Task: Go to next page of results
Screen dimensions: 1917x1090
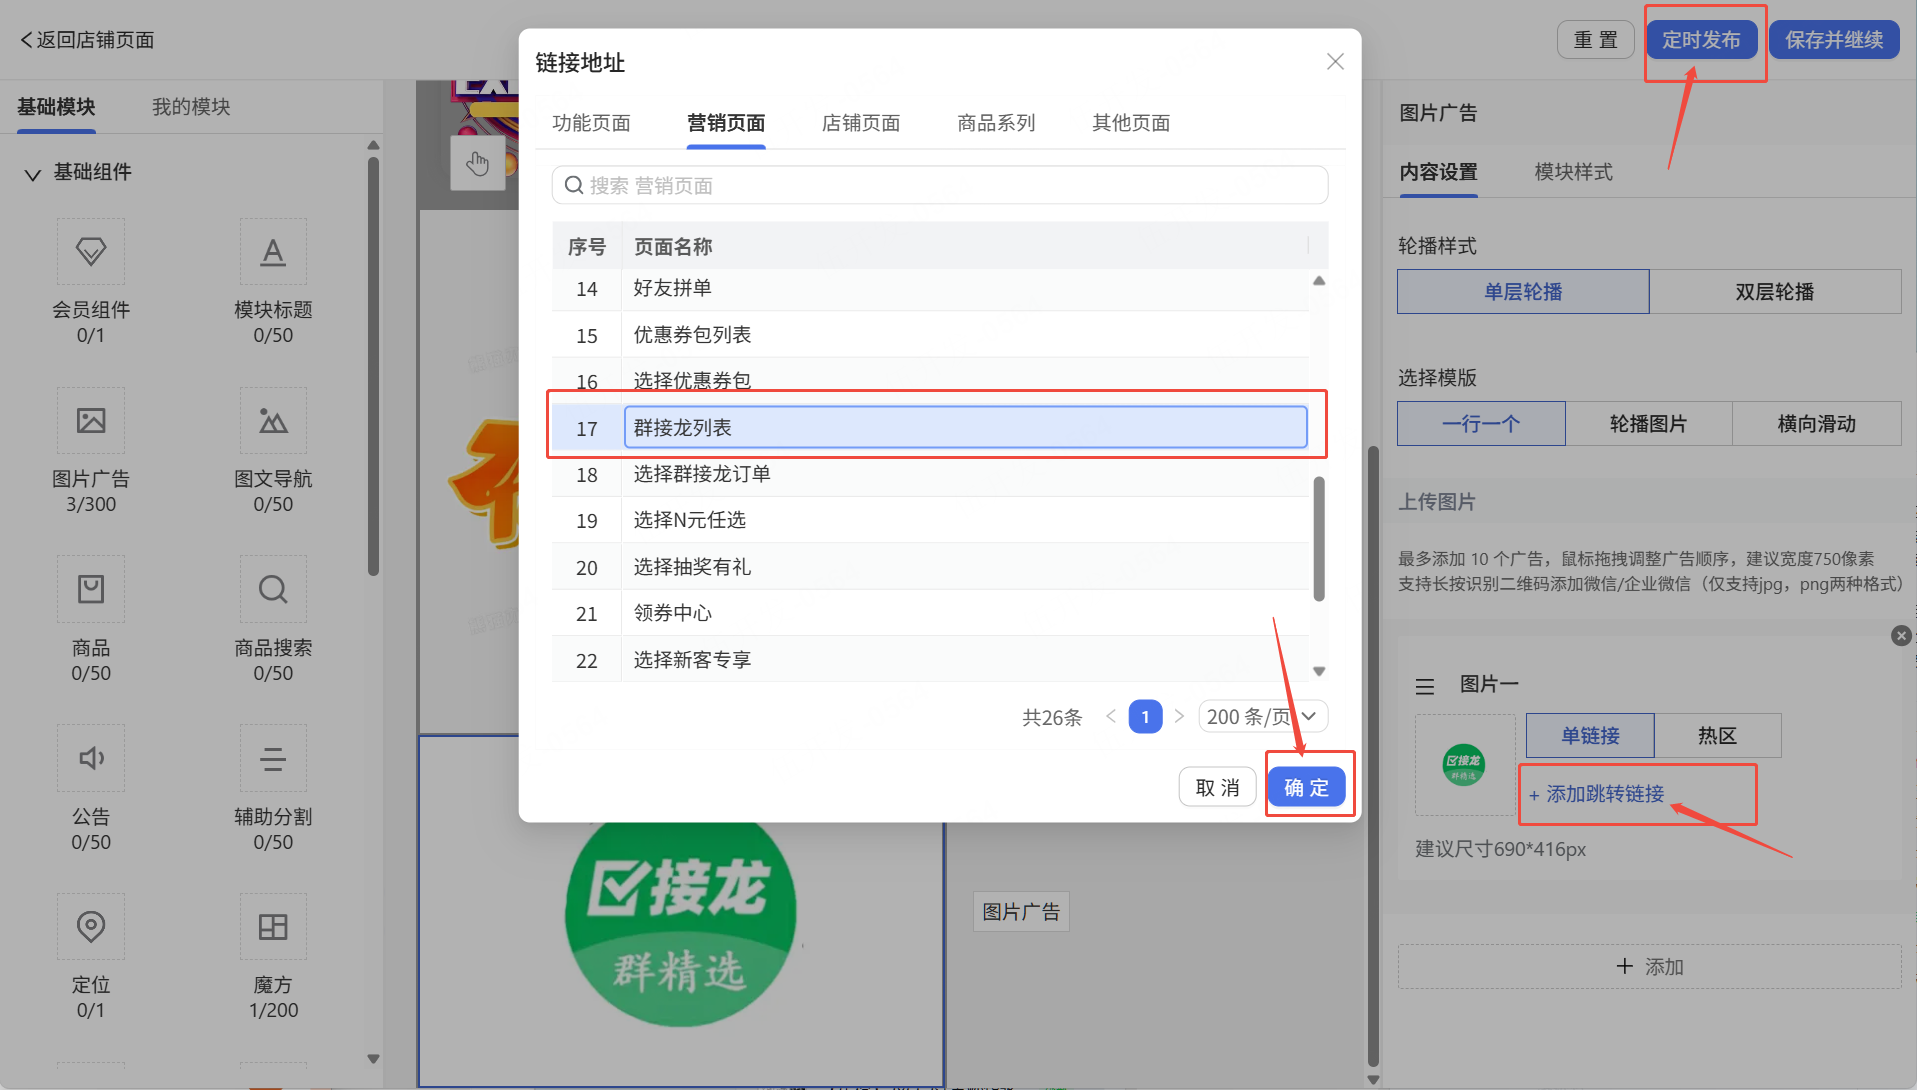Action: (1180, 716)
